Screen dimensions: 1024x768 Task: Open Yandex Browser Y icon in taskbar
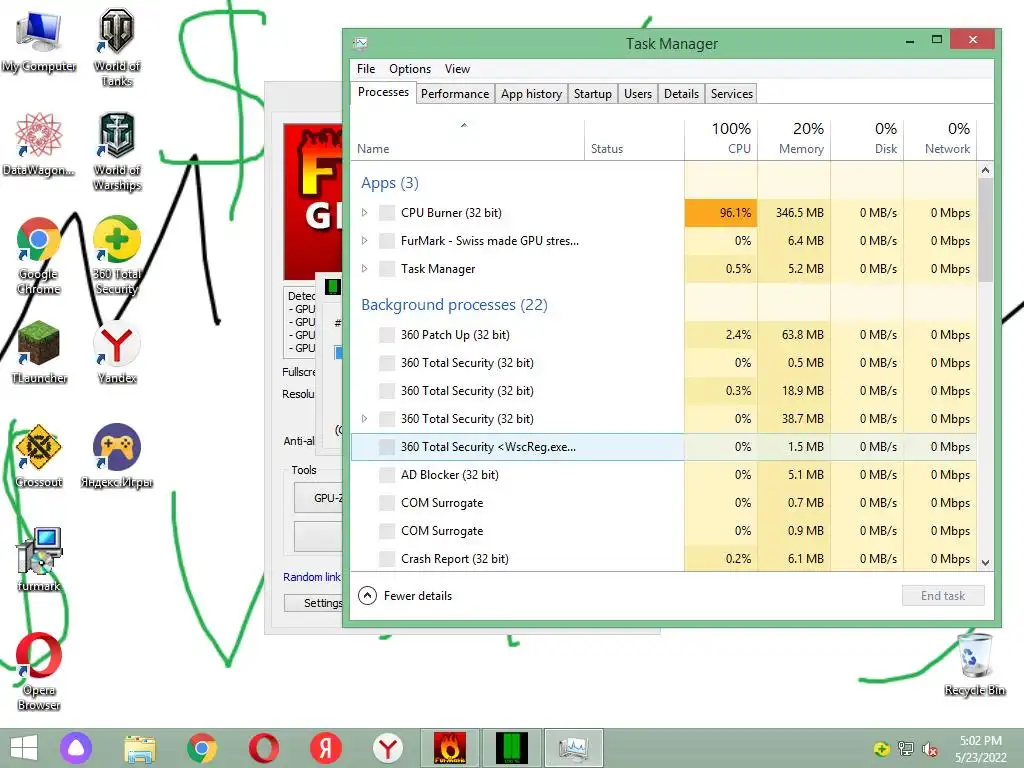(388, 748)
